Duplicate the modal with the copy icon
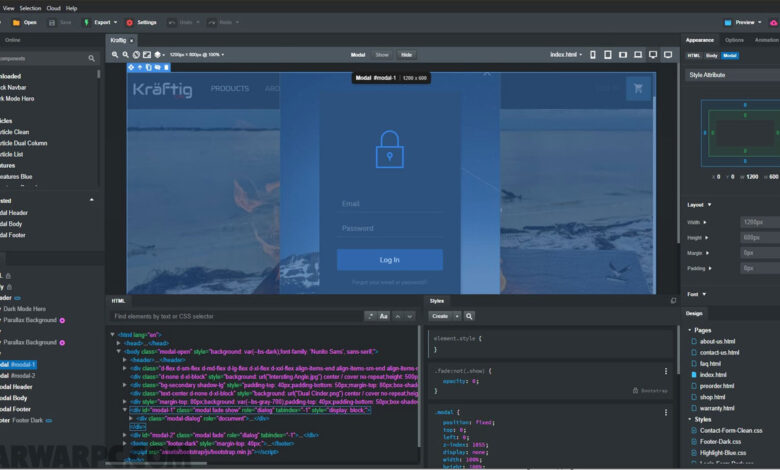Viewport: 780px width, 470px height. pos(148,67)
